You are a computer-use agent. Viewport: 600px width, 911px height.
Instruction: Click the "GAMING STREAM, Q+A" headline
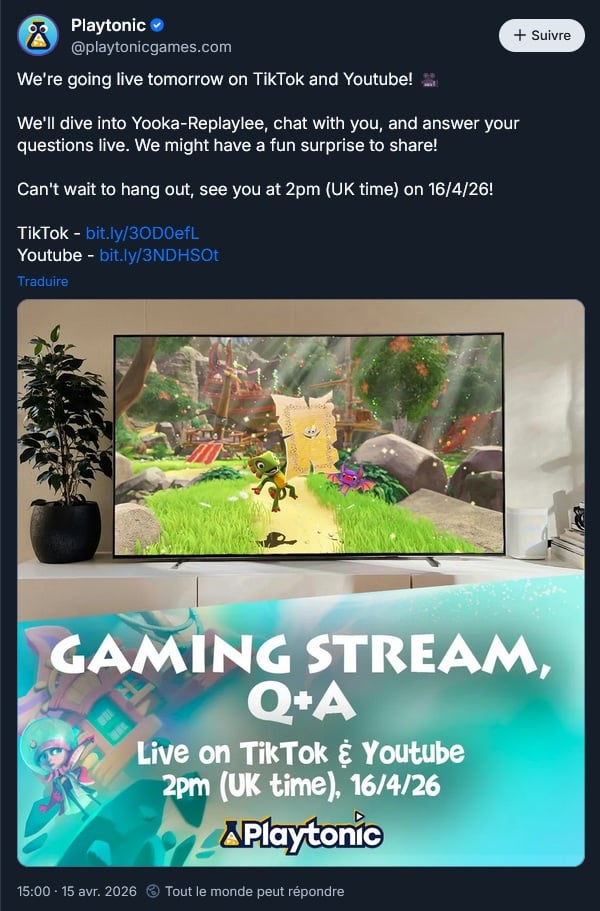[x=300, y=678]
